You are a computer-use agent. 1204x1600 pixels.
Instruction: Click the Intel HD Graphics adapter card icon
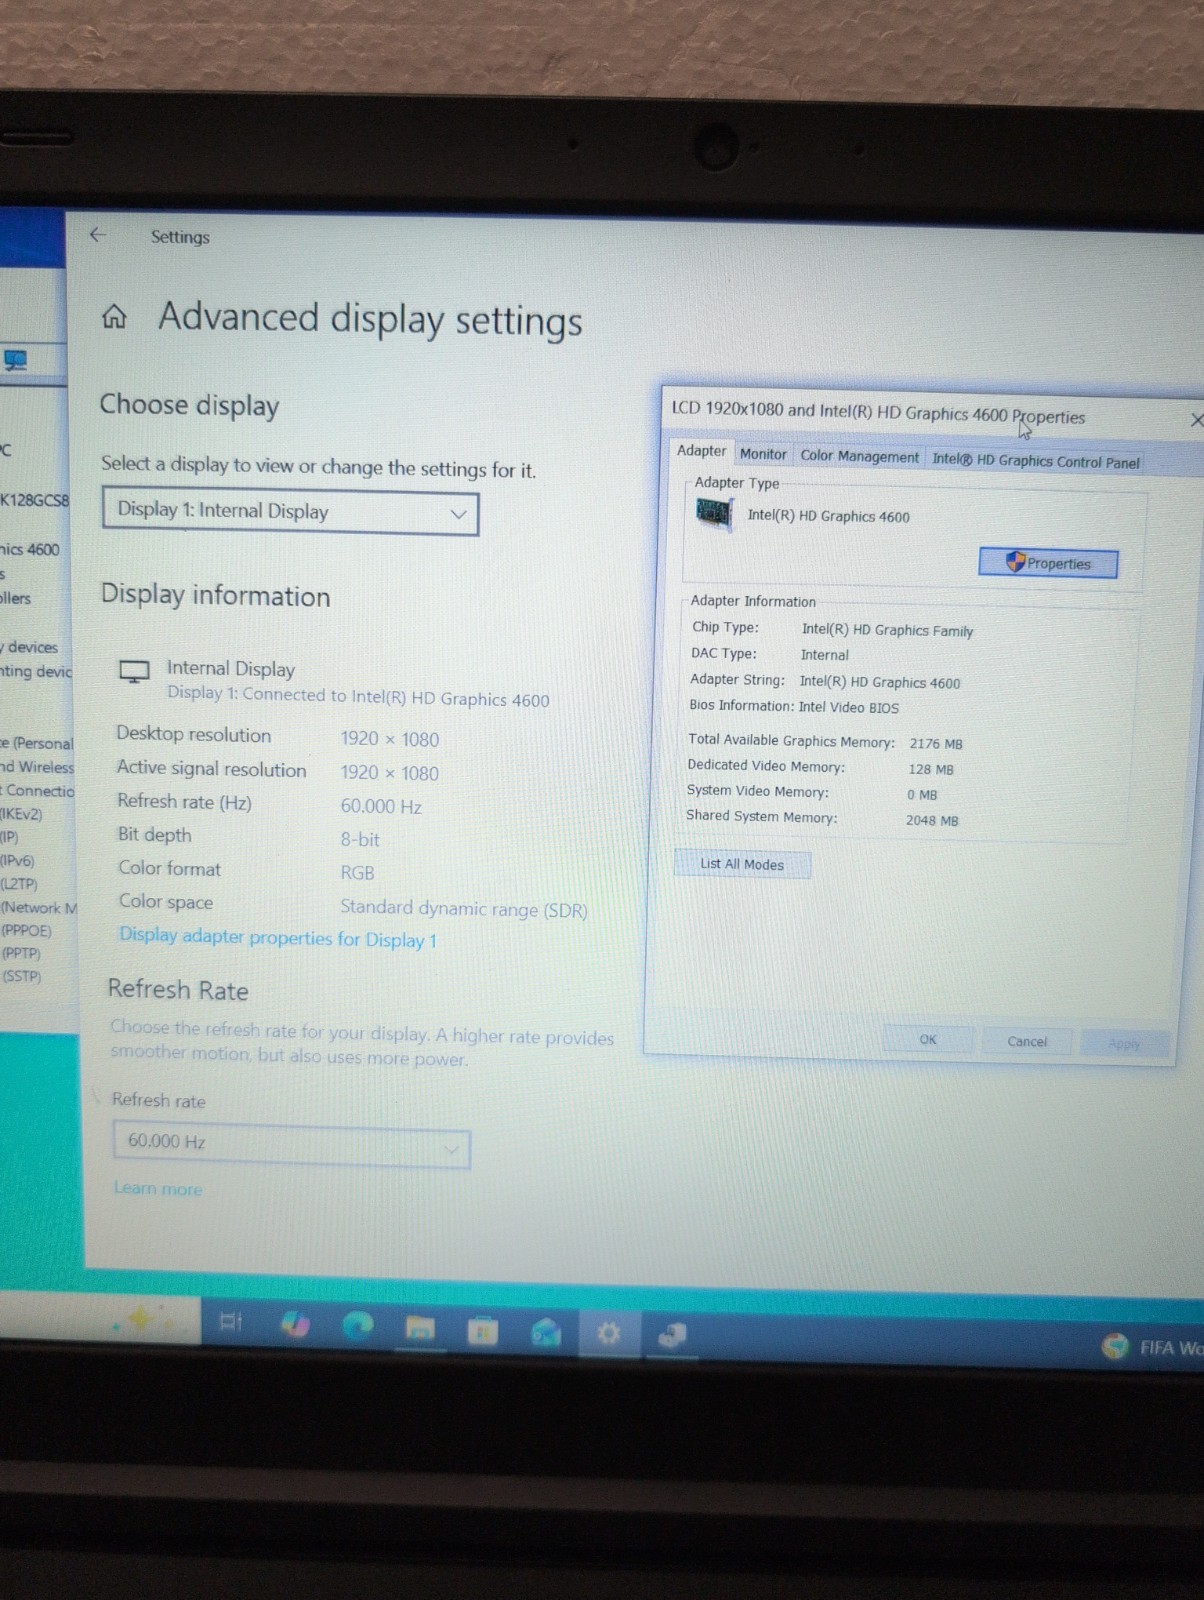(x=714, y=514)
